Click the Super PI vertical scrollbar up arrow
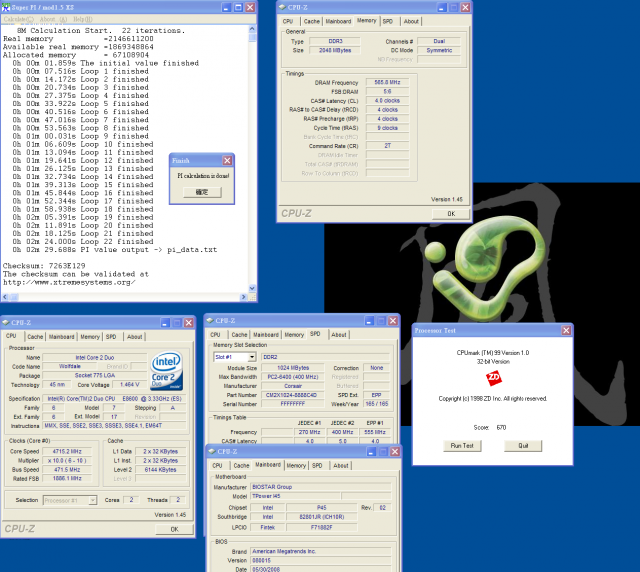The image size is (640, 572). [252, 29]
